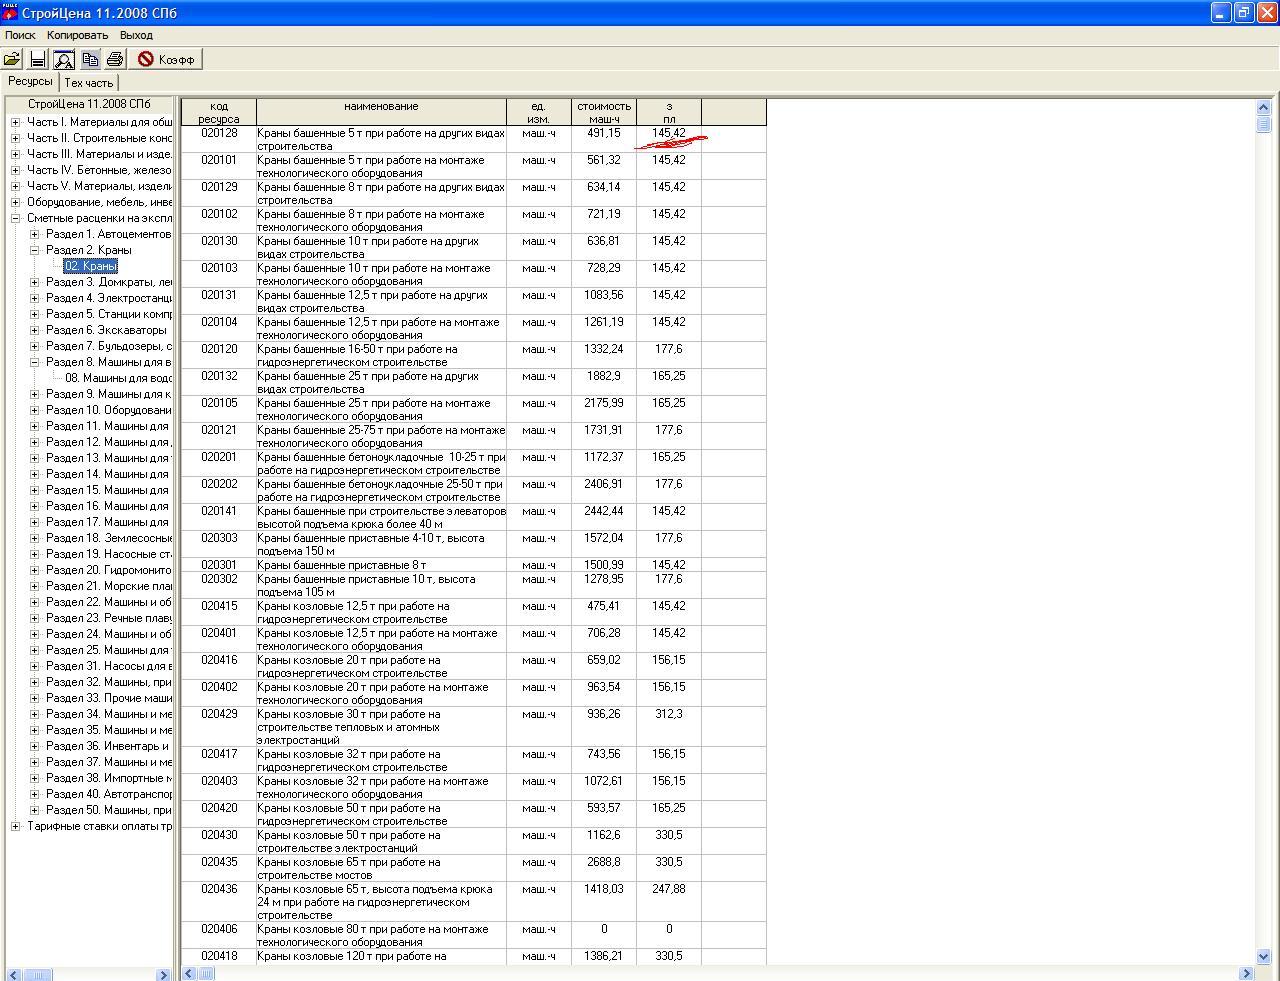Select resource code 020436 cell
Image resolution: width=1280 pixels, height=981 pixels.
point(219,902)
